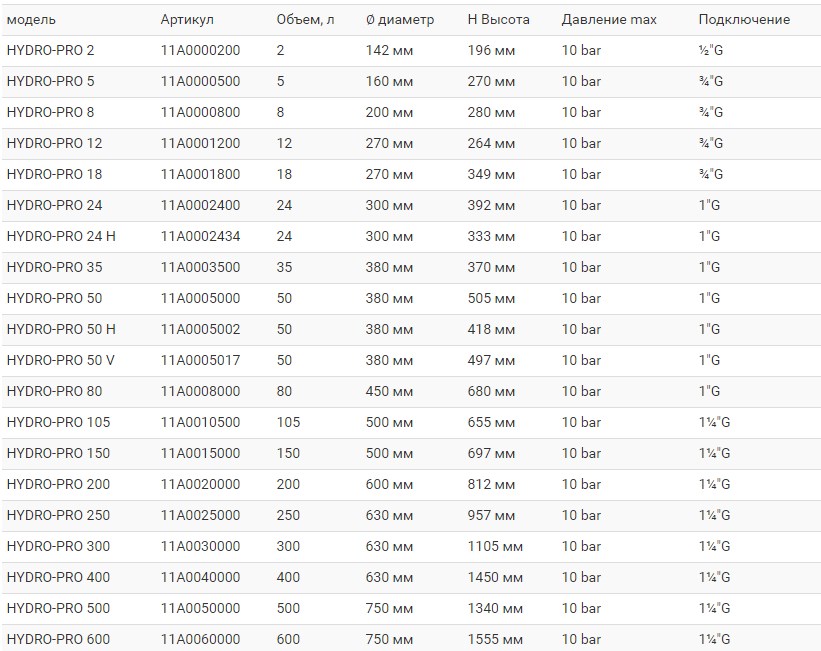Click article number 11A0010500
The width and height of the screenshot is (821, 651).
point(201,422)
